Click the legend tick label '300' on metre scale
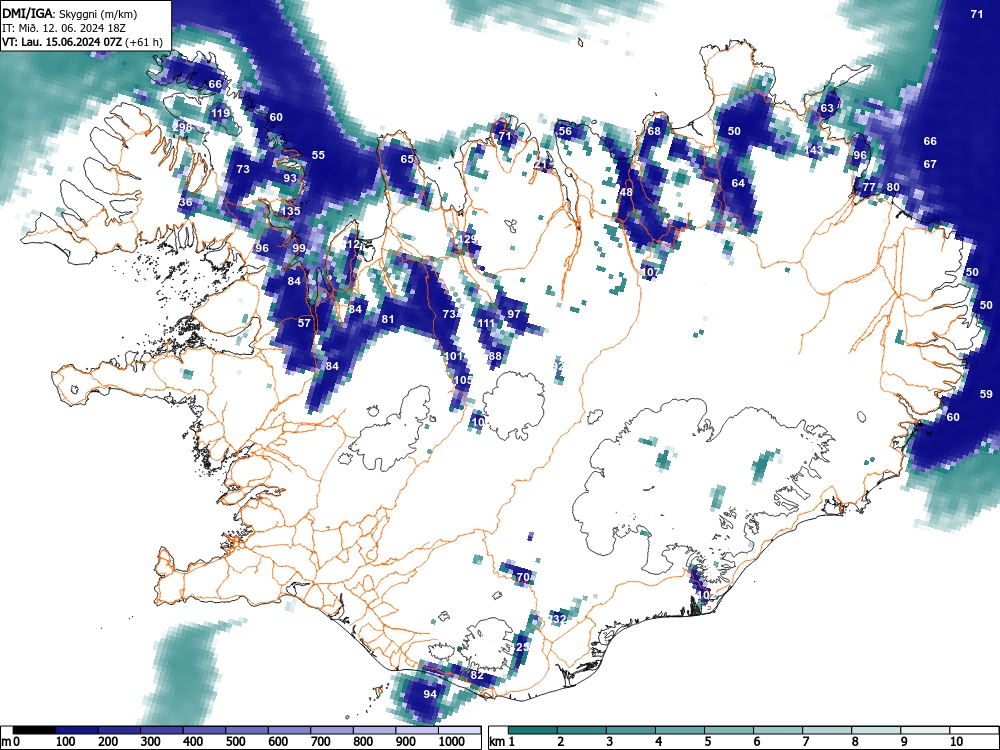The height and width of the screenshot is (750, 1000). 151,741
